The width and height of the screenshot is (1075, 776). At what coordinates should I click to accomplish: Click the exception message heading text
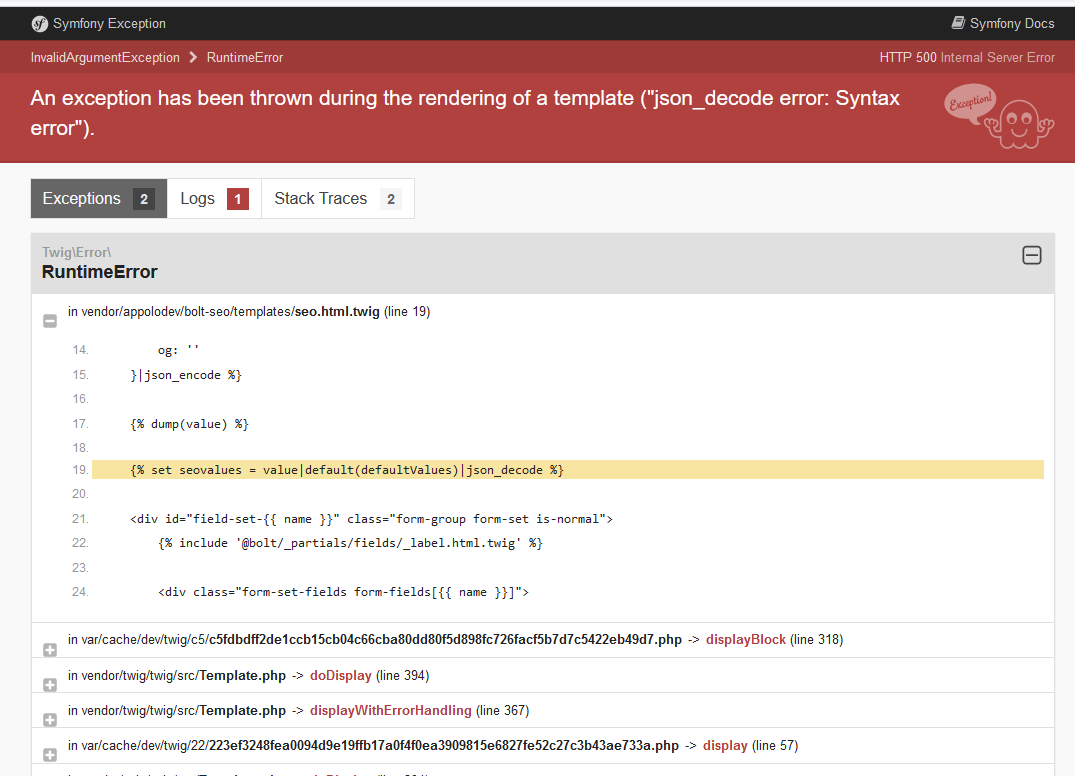pyautogui.click(x=465, y=113)
